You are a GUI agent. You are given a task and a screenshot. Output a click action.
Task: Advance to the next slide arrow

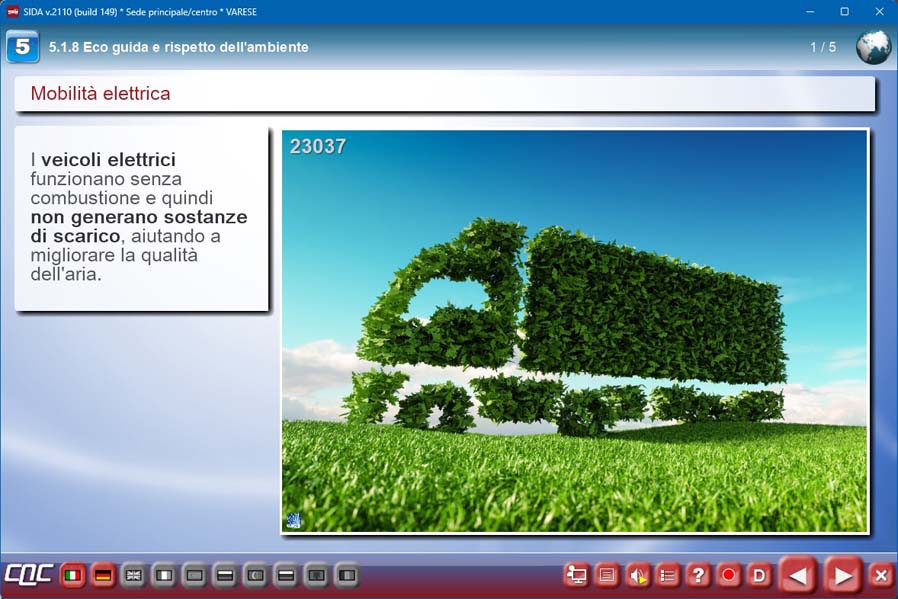pos(843,575)
